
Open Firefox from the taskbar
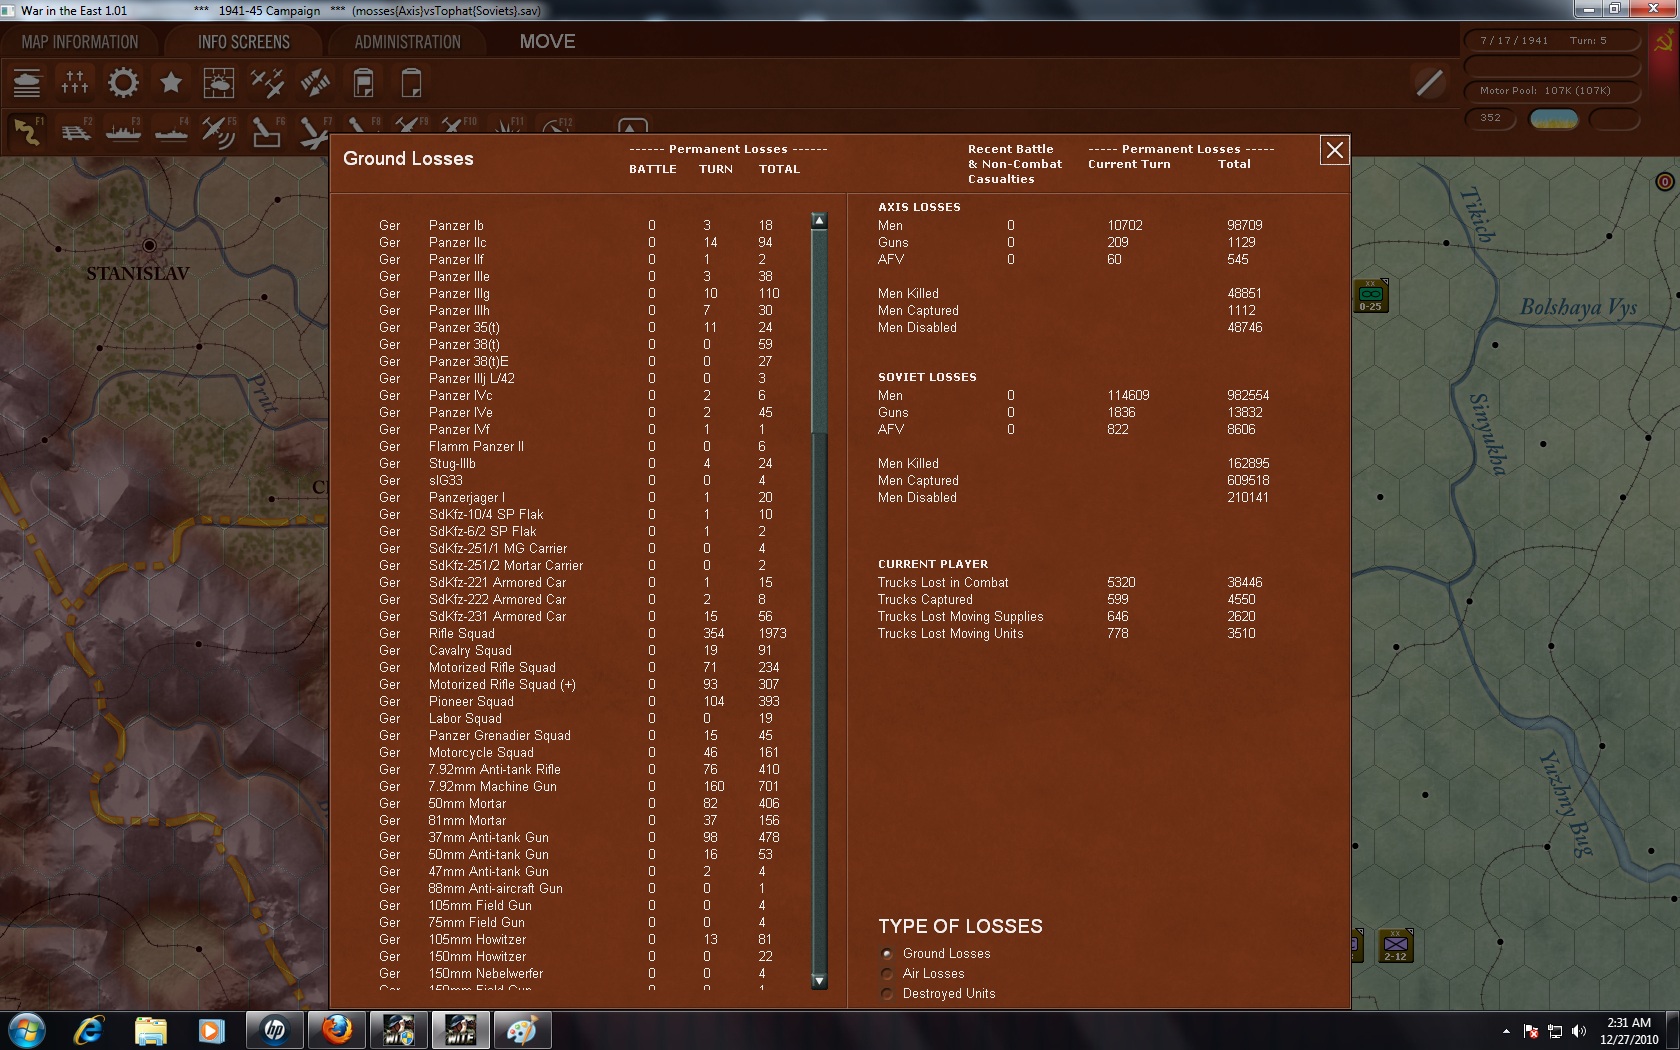(x=337, y=1030)
